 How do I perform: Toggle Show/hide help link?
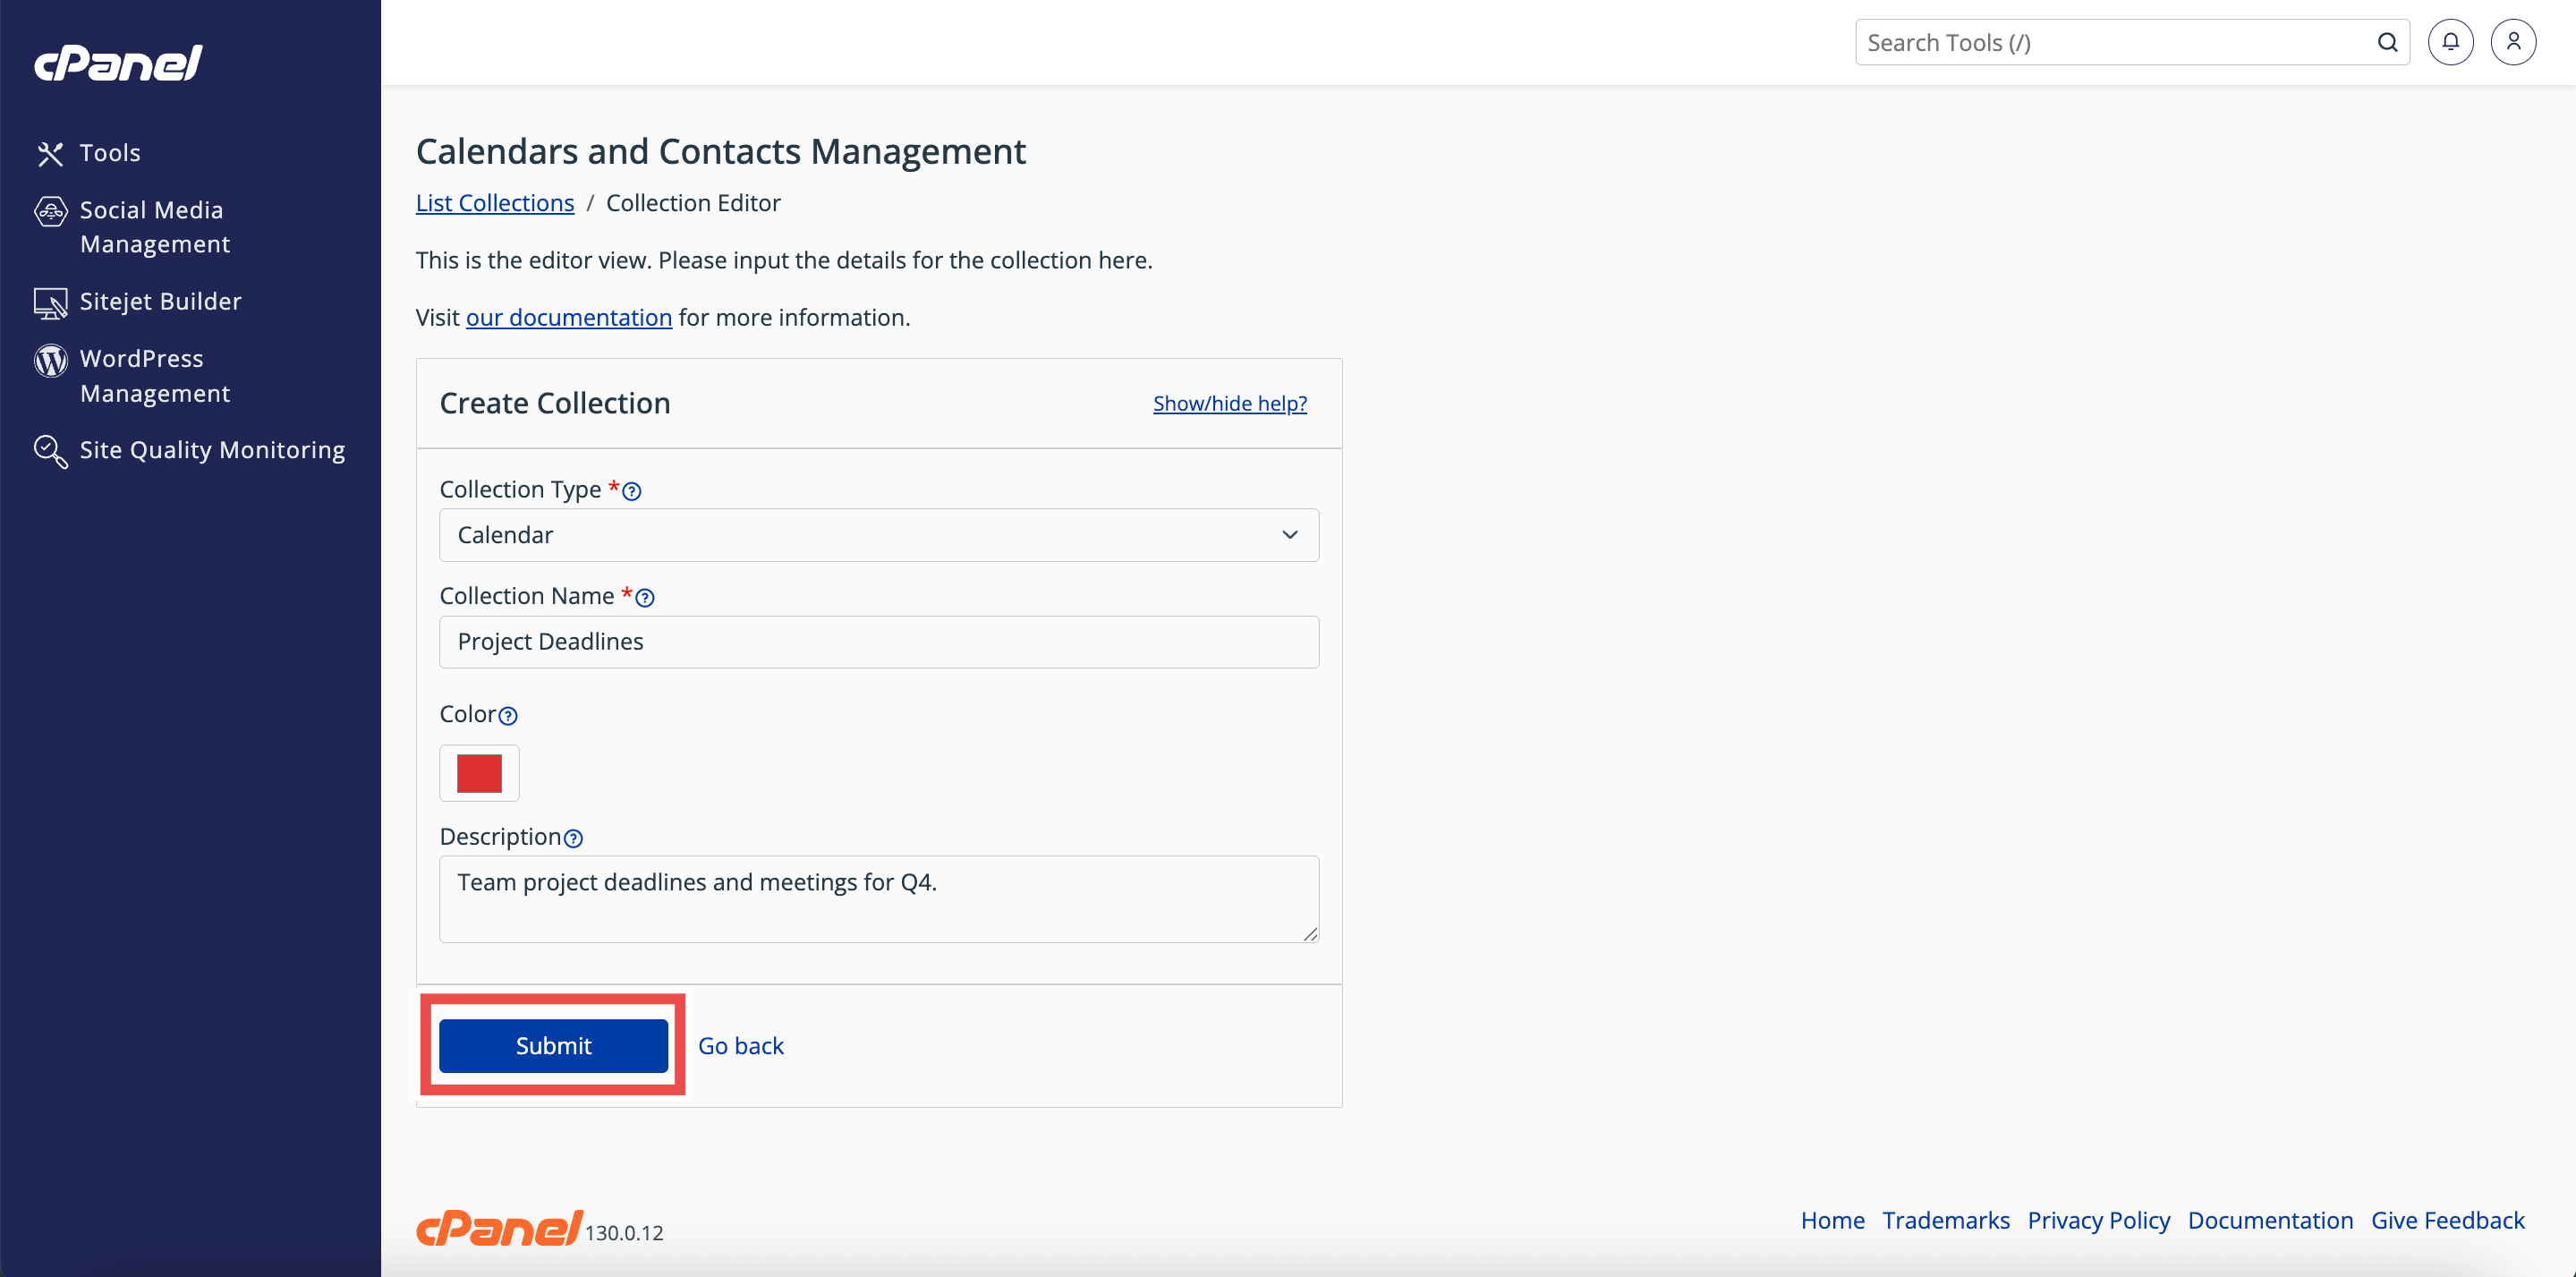(x=1229, y=403)
